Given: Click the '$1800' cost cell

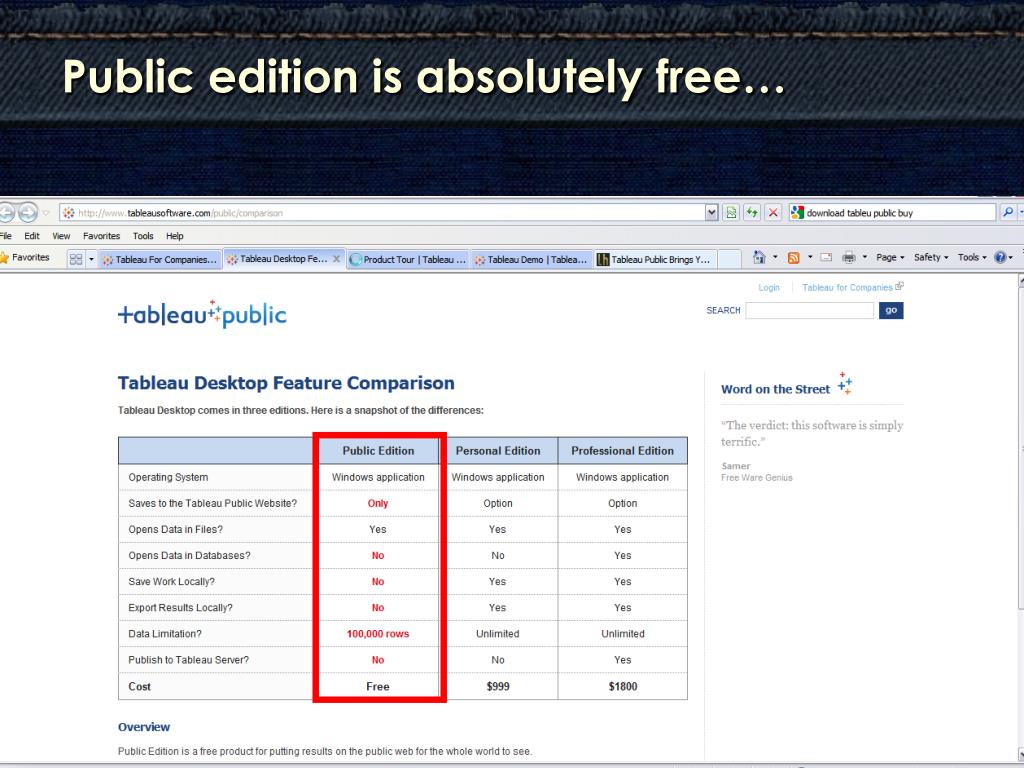Looking at the screenshot, I should point(622,686).
